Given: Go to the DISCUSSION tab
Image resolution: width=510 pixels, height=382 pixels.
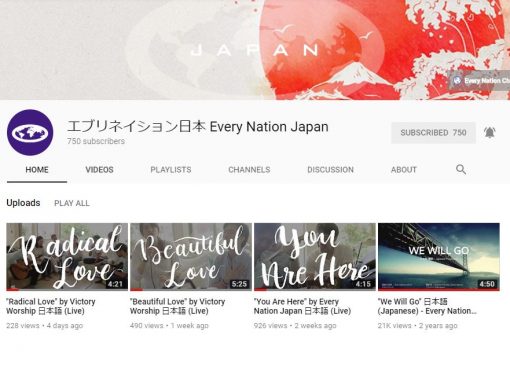Looking at the screenshot, I should 330,170.
